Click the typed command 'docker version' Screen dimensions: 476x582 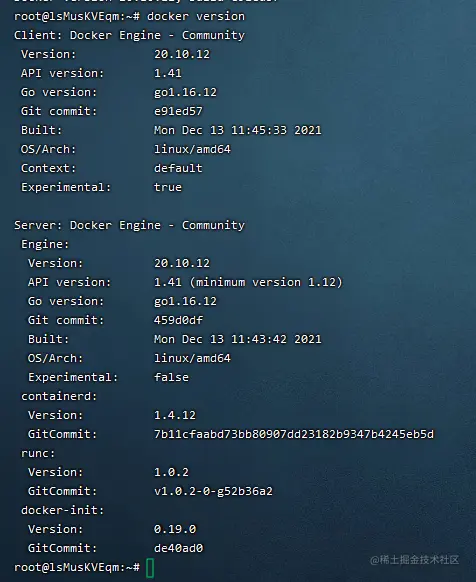196,16
